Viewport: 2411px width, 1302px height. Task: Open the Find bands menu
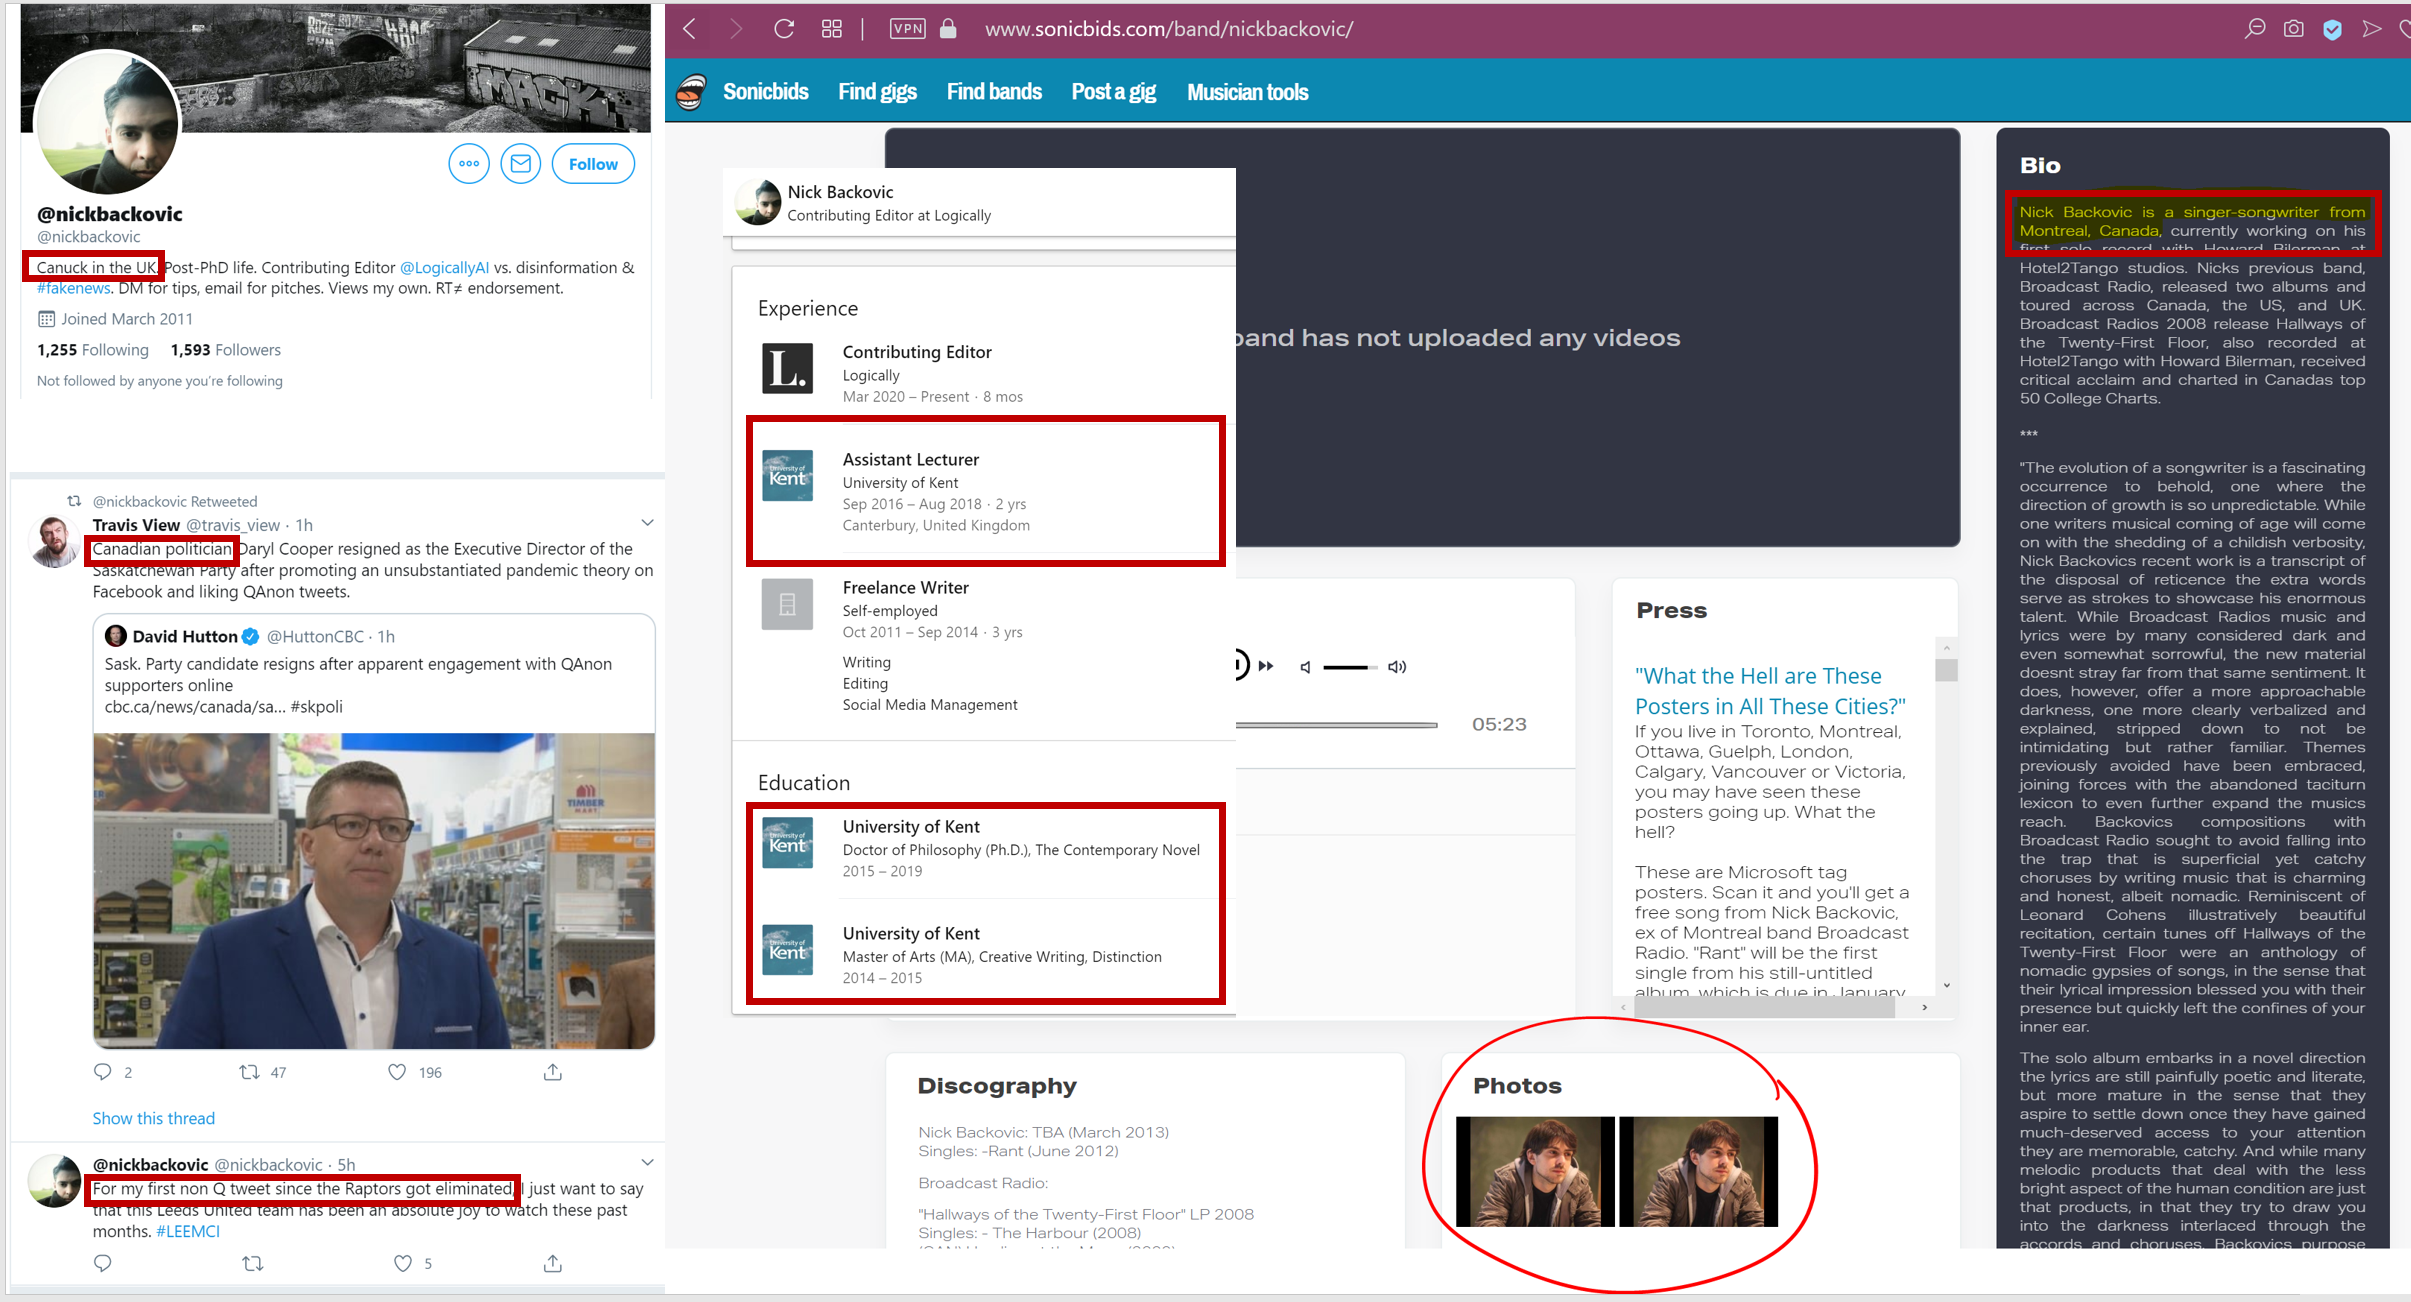click(994, 92)
